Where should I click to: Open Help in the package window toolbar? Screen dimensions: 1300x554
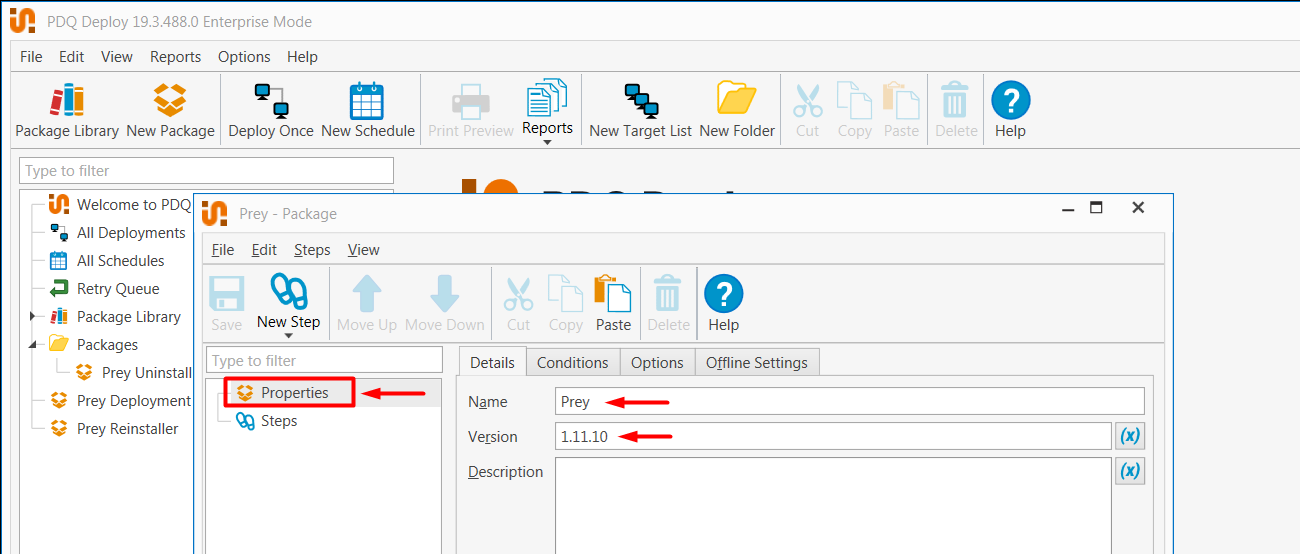pyautogui.click(x=723, y=304)
